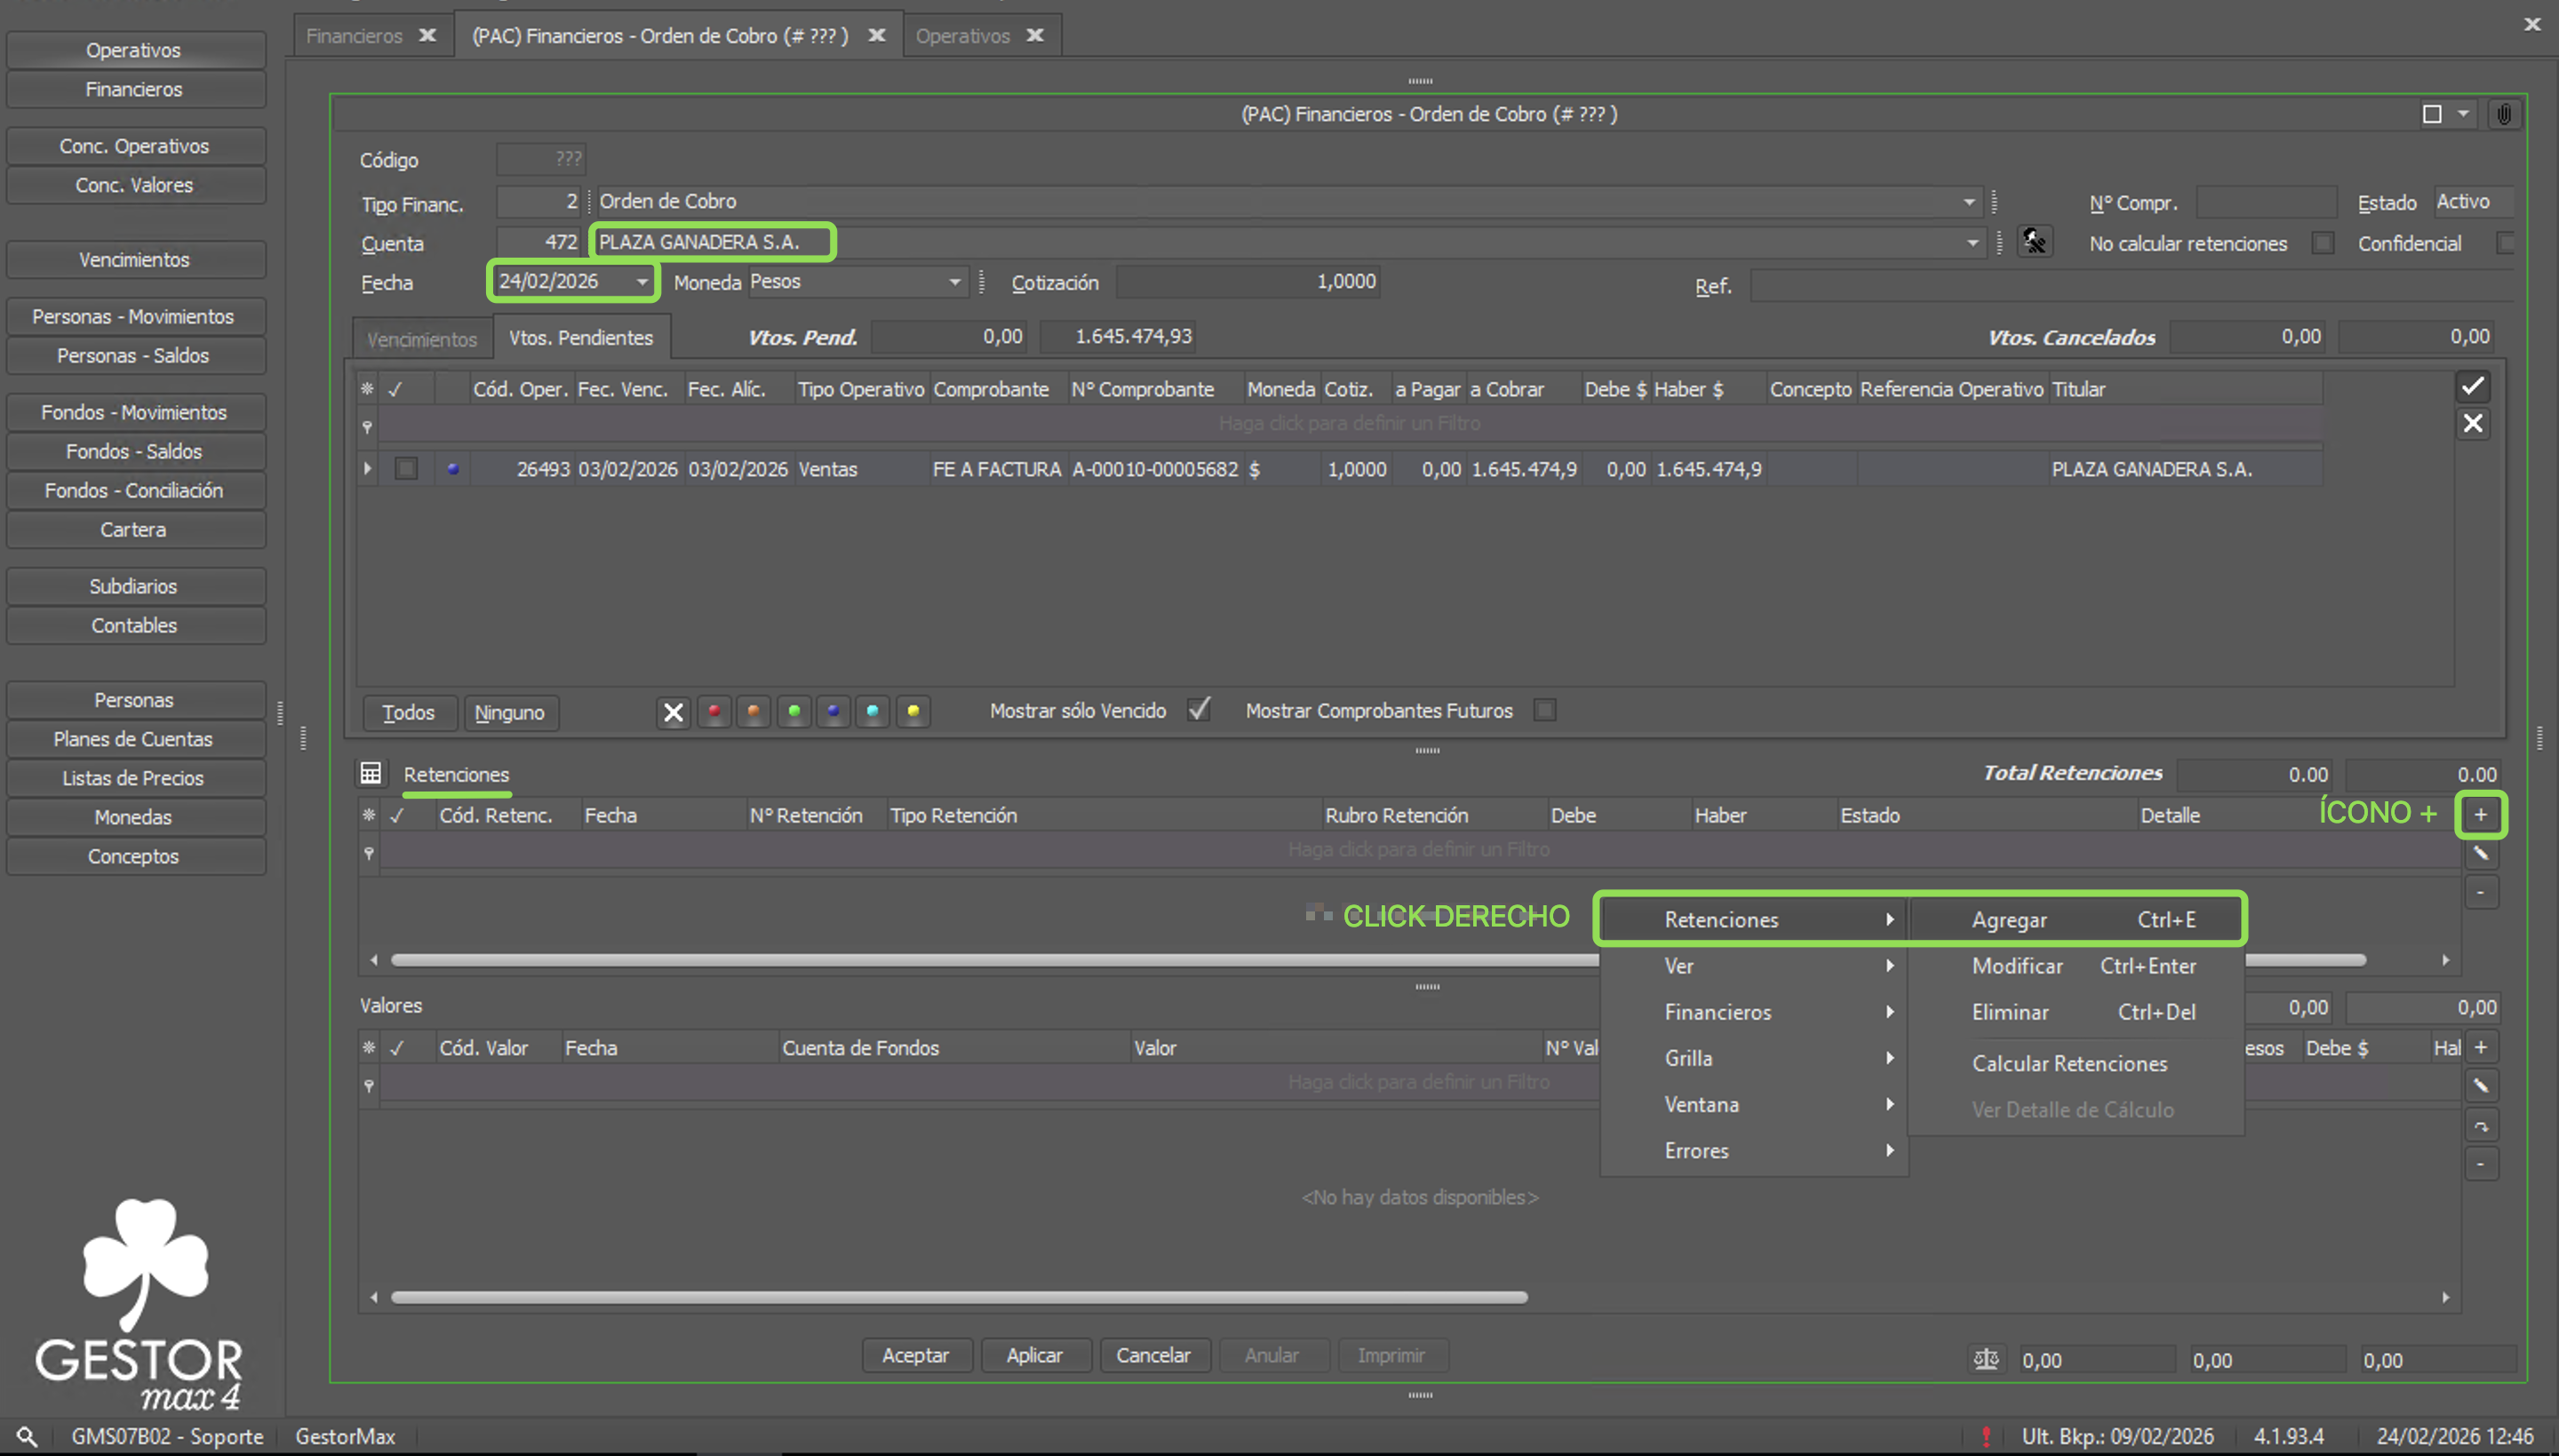
Task: Check No calcular retenciones box
Action: pyautogui.click(x=2322, y=243)
